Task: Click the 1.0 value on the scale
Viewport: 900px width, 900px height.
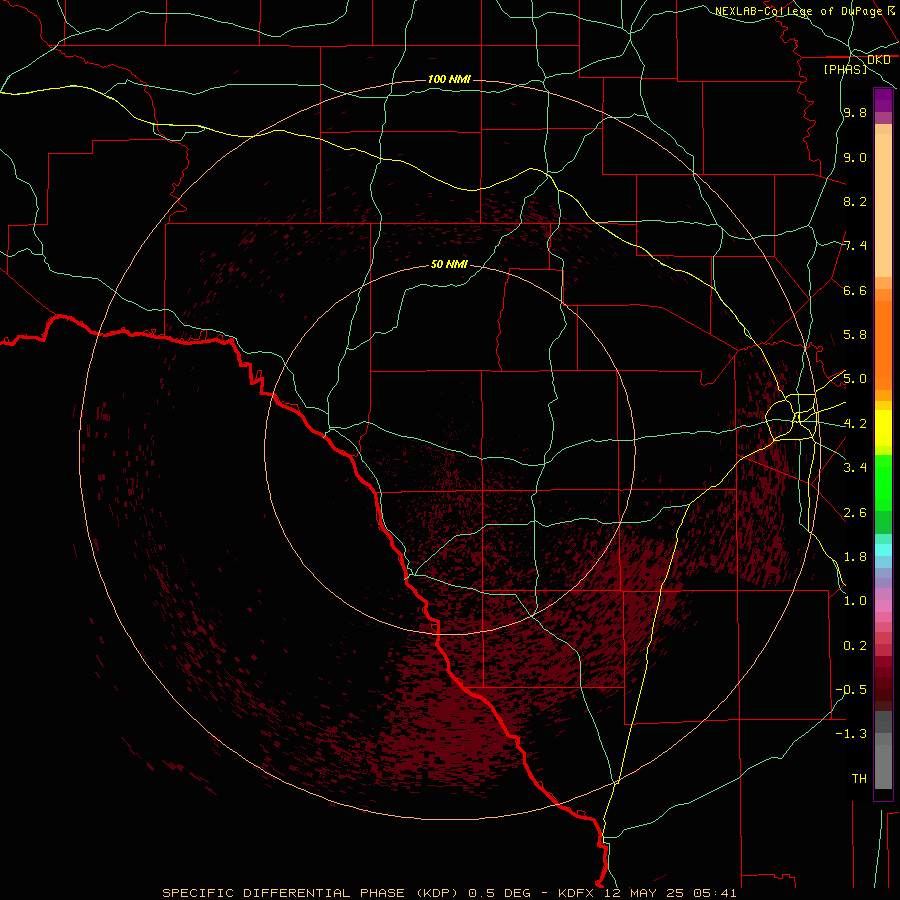Action: click(x=855, y=601)
